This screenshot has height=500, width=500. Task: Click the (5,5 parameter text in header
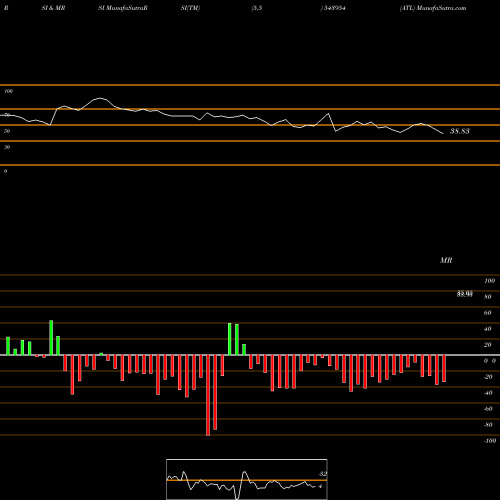257,8
